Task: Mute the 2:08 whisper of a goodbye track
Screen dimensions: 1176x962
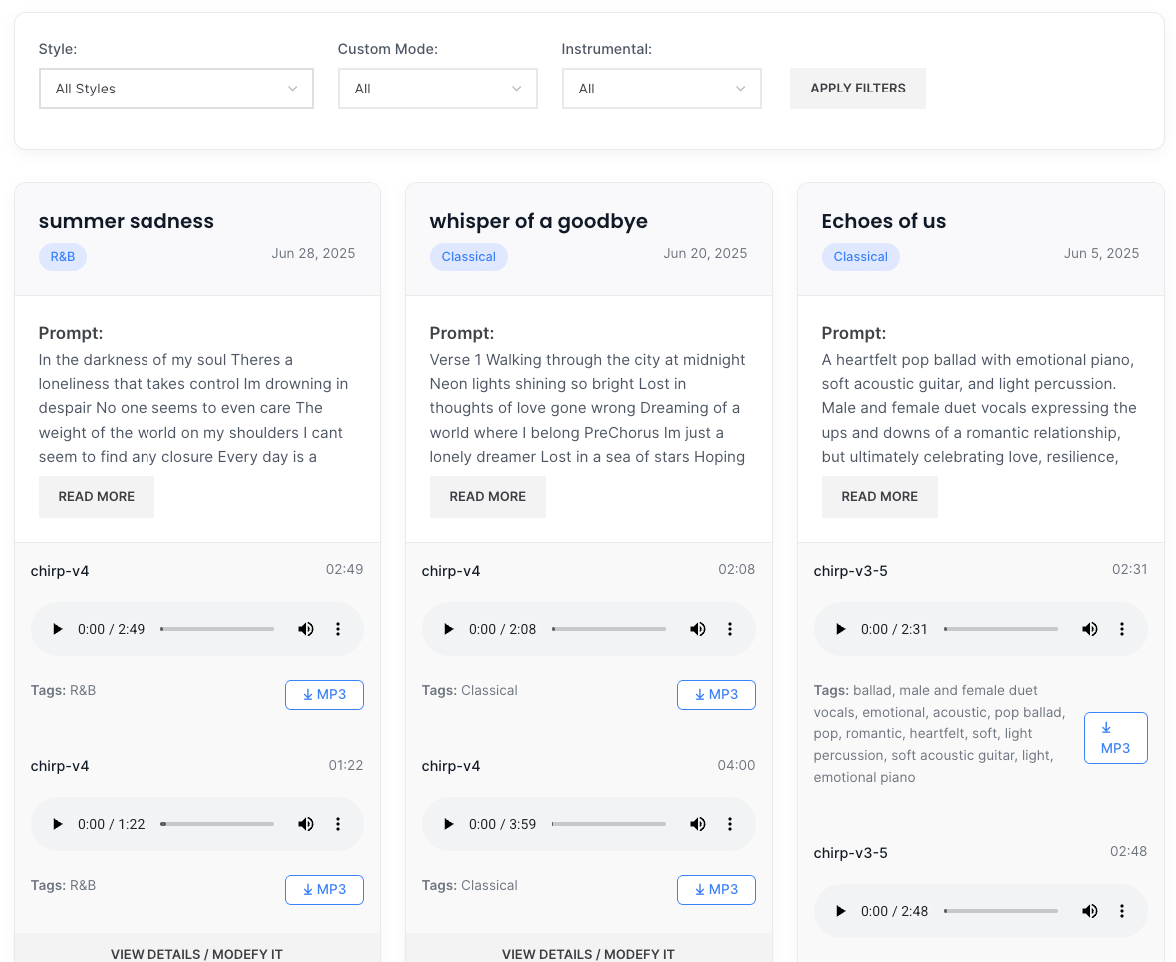Action: [698, 629]
